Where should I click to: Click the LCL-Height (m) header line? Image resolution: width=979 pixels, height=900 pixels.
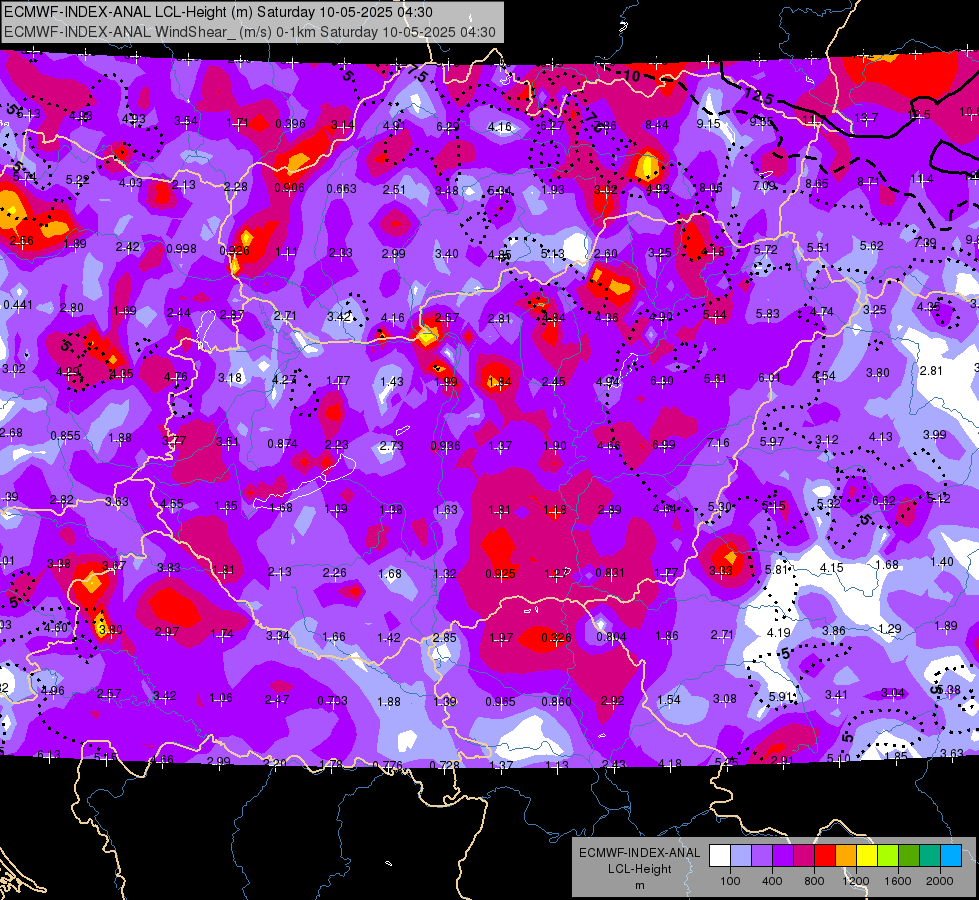219,12
